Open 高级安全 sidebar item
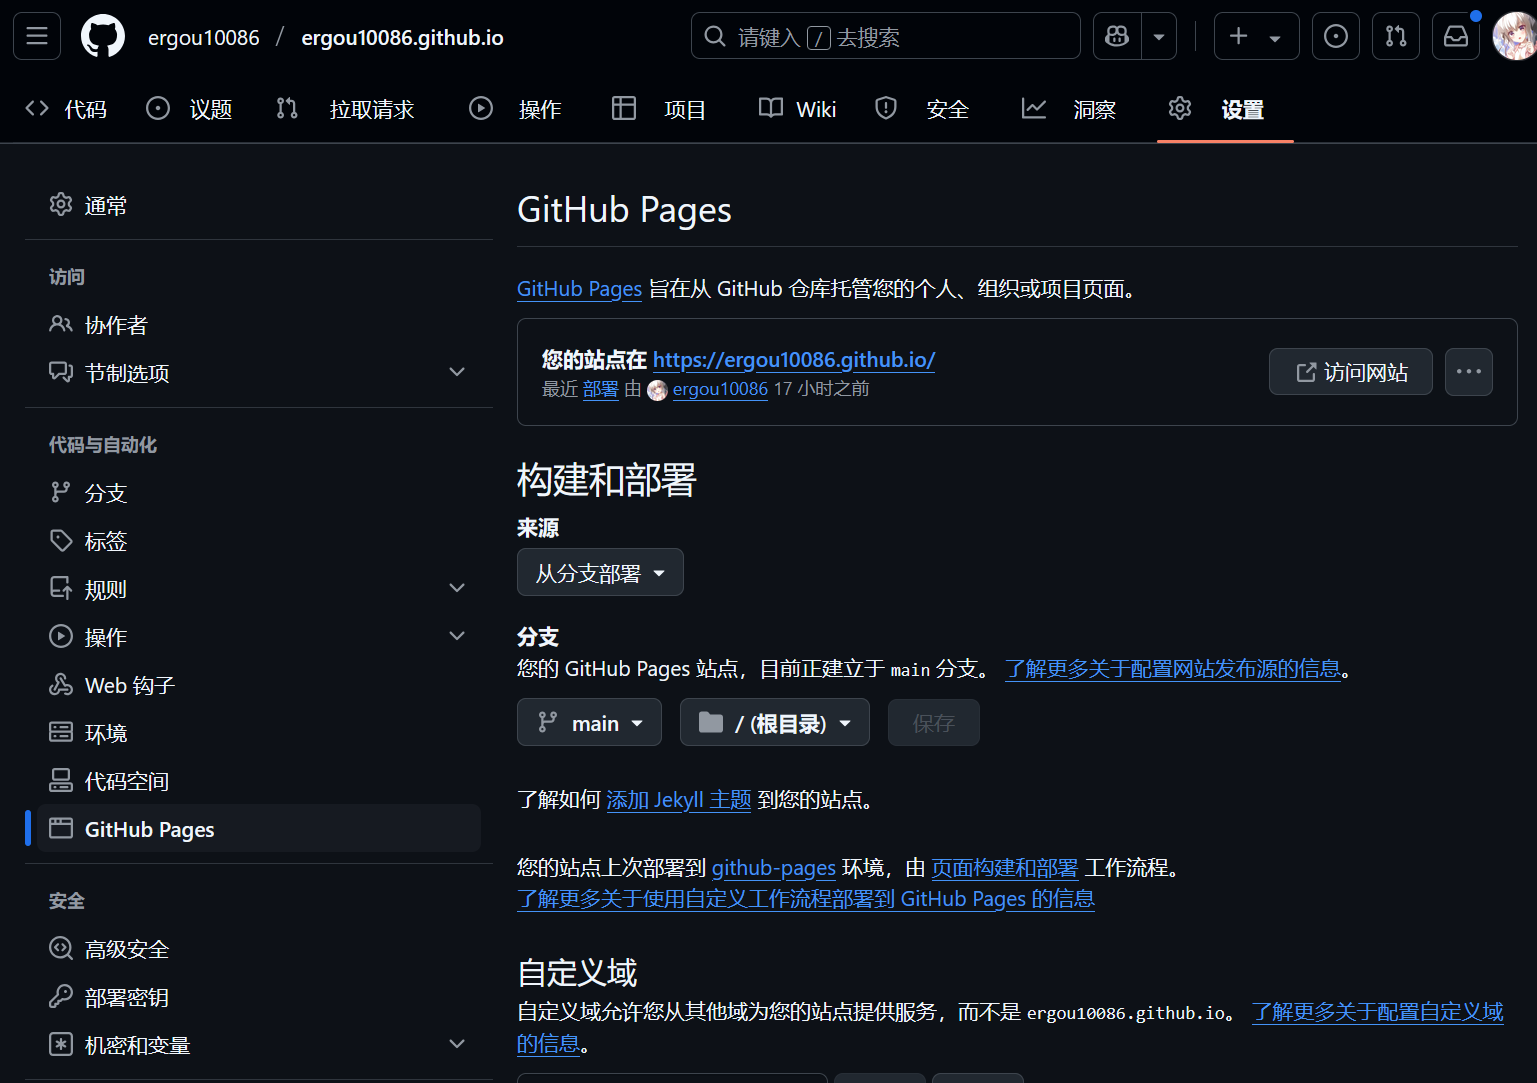The width and height of the screenshot is (1537, 1083). point(259,949)
